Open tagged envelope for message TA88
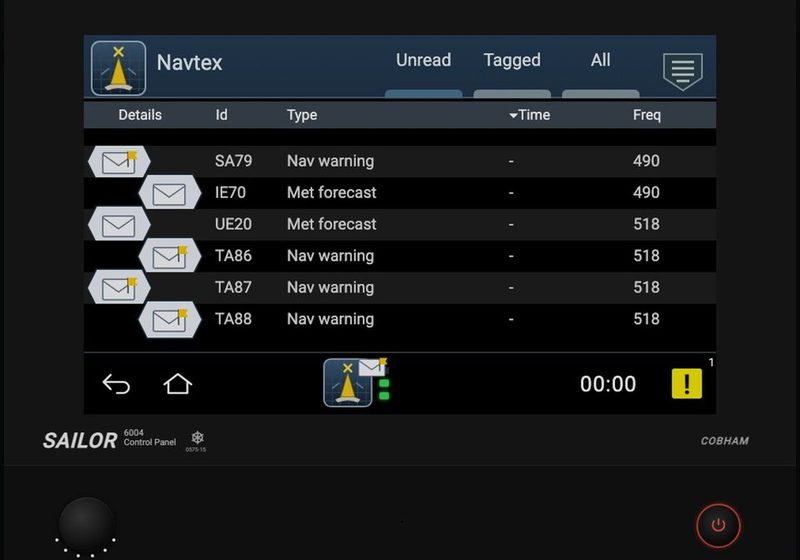 click(x=169, y=320)
